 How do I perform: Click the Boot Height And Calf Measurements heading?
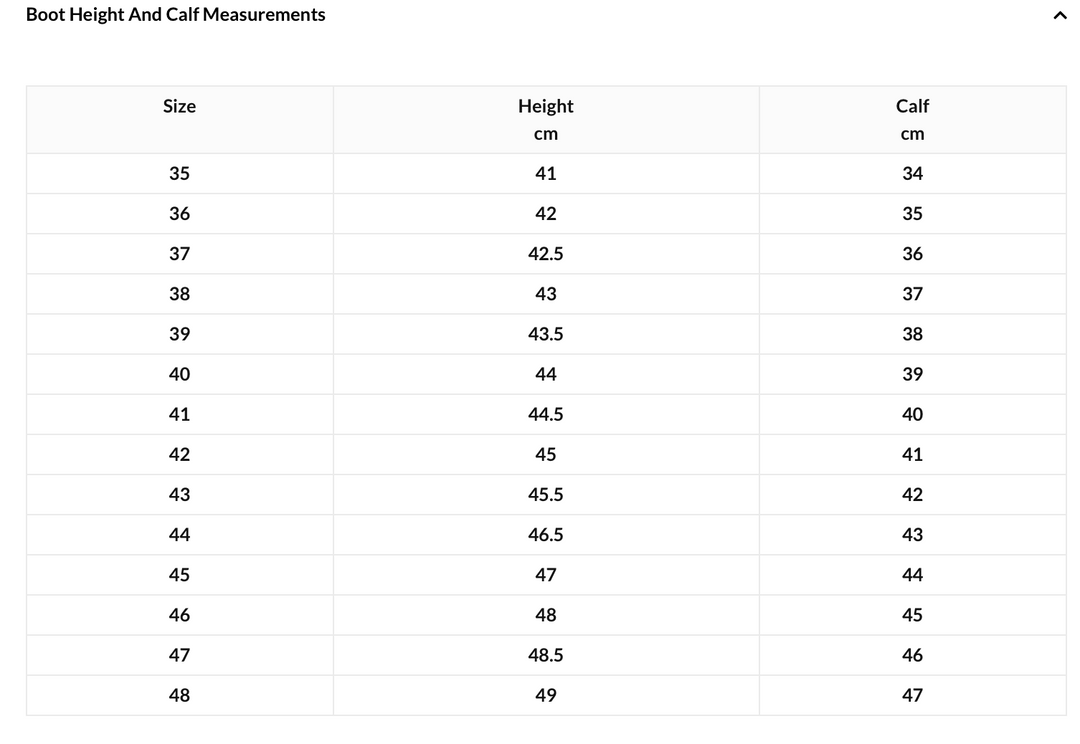click(x=176, y=14)
